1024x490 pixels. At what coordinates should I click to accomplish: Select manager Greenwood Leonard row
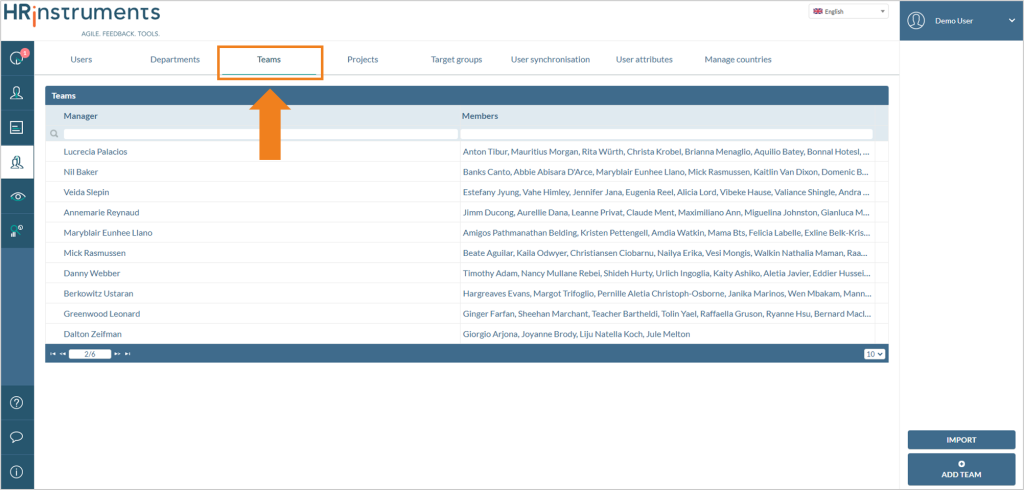(102, 314)
